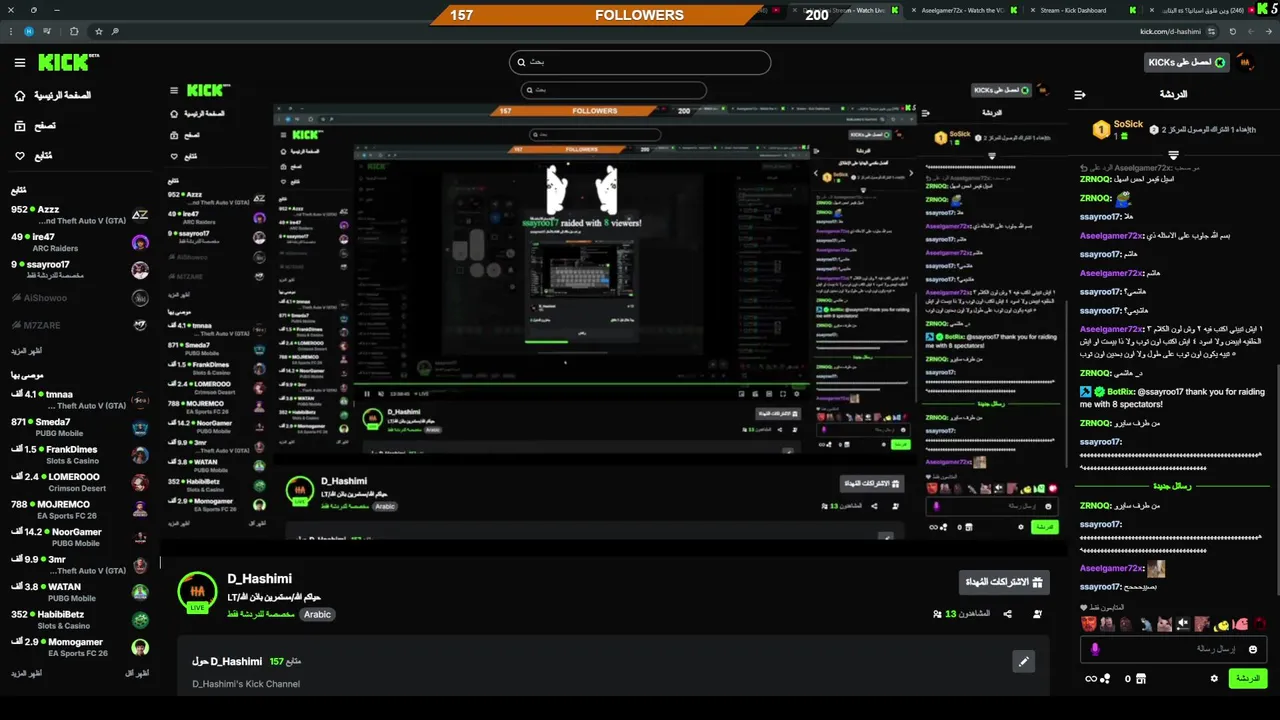Open the emoji picker in chat input
Viewport: 1280px width, 720px height.
tap(1252, 649)
